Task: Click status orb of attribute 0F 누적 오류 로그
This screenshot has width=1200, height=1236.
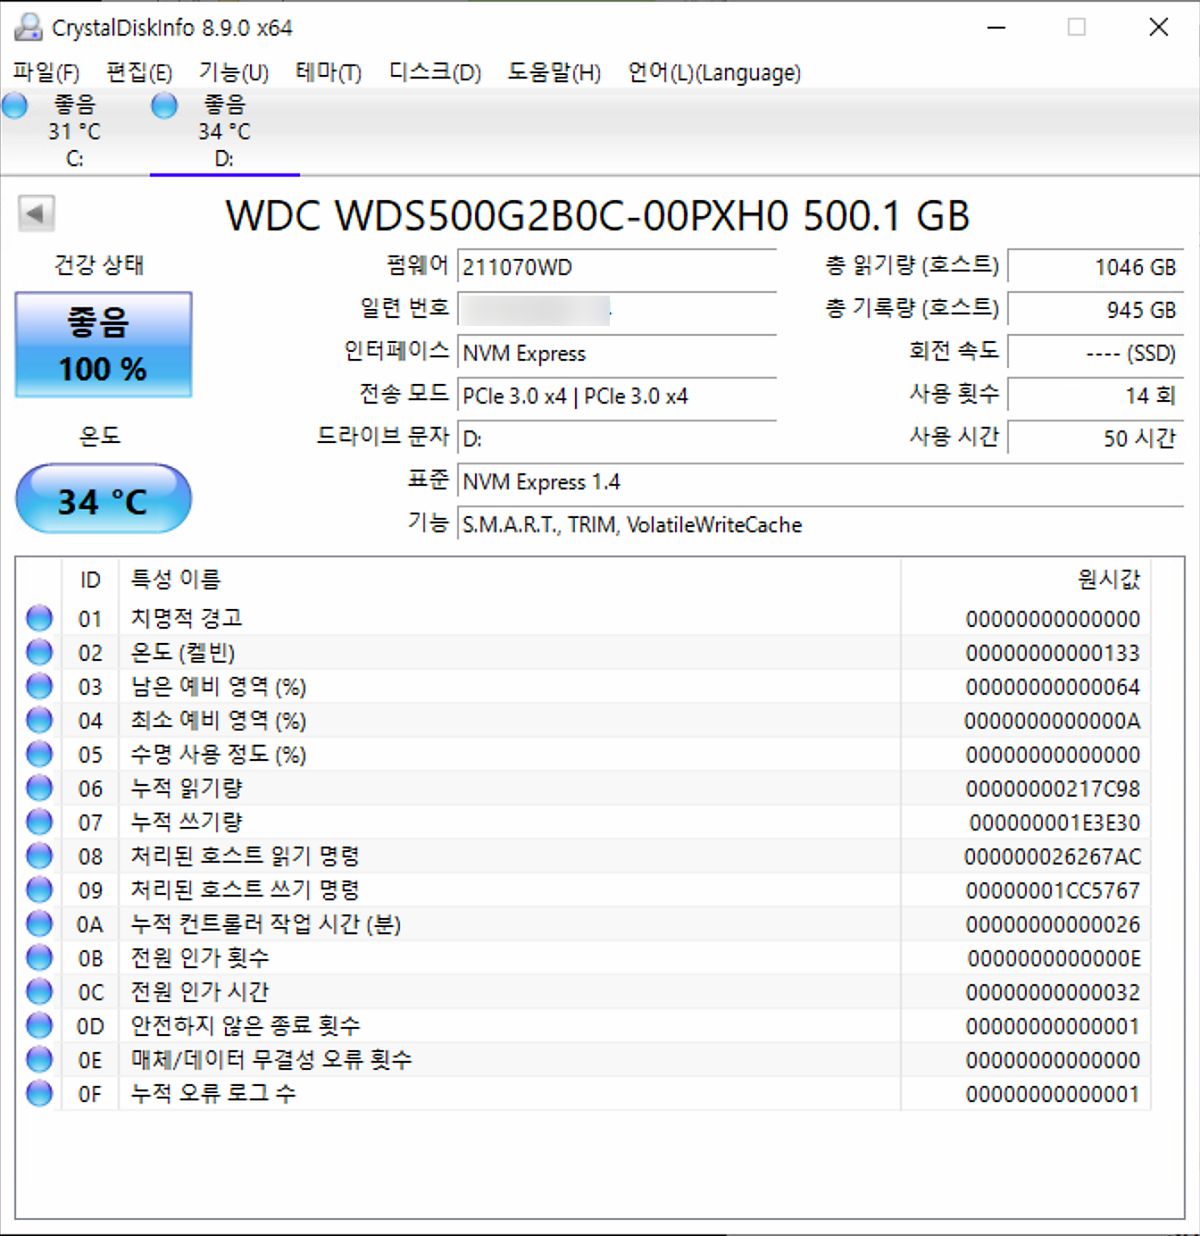Action: coord(39,1094)
